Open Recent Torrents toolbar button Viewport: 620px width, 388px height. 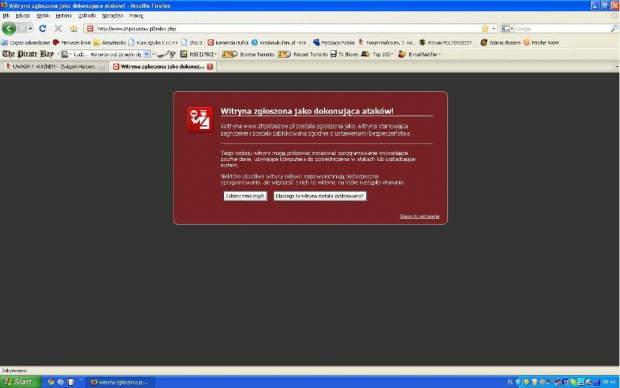coord(303,54)
